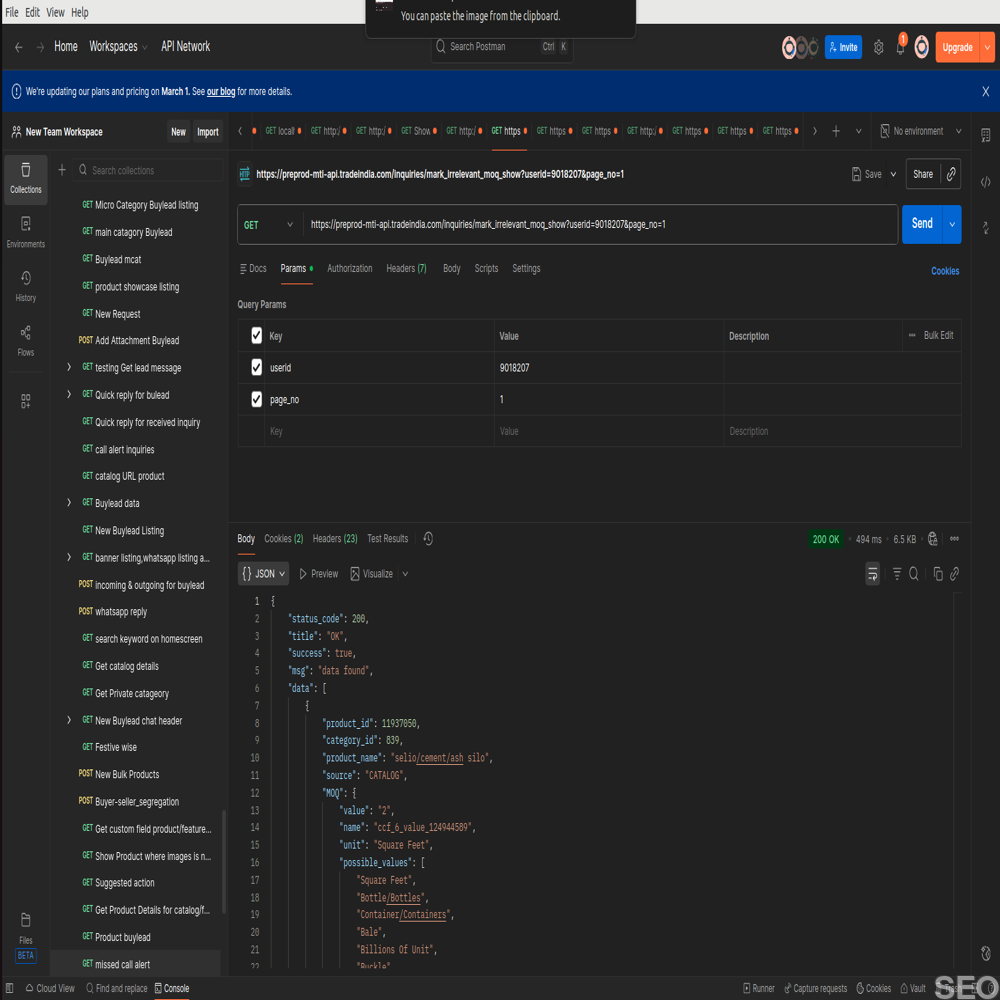Click the filter response icon

click(x=897, y=574)
